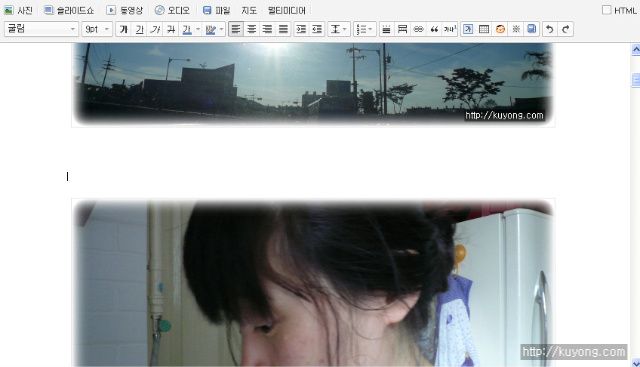Click the scrollbar up arrow
This screenshot has width=640, height=367.
[636, 50]
